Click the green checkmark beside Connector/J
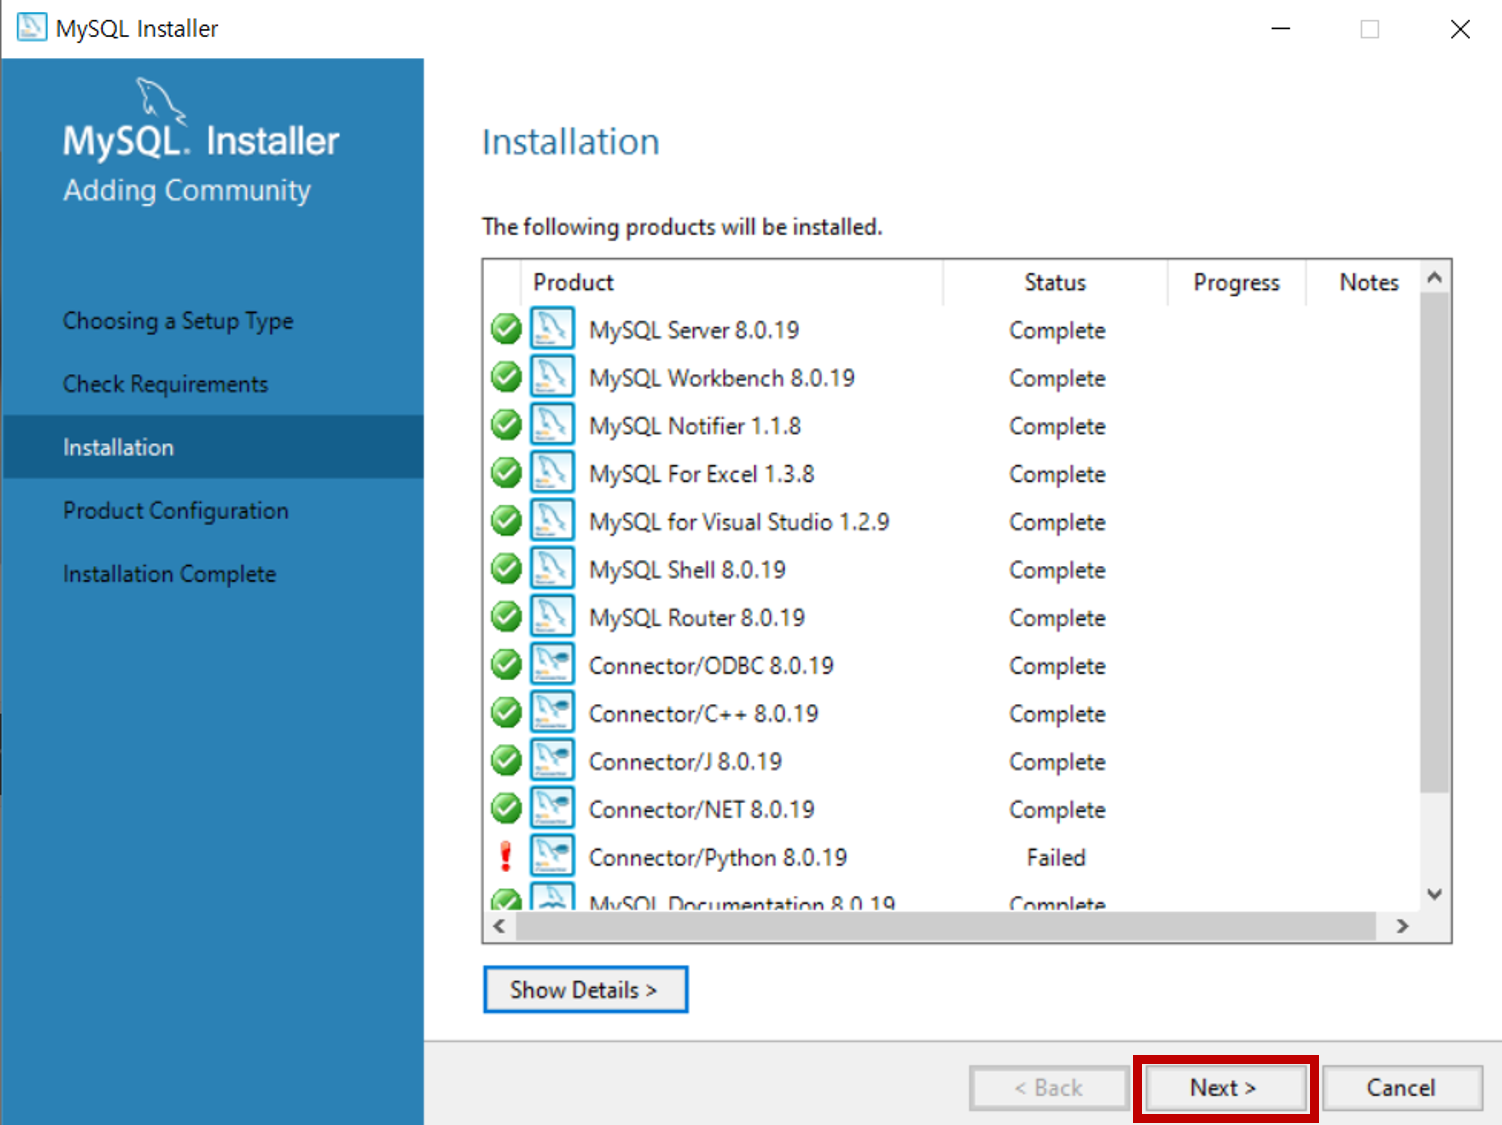This screenshot has height=1125, width=1502. tap(506, 761)
